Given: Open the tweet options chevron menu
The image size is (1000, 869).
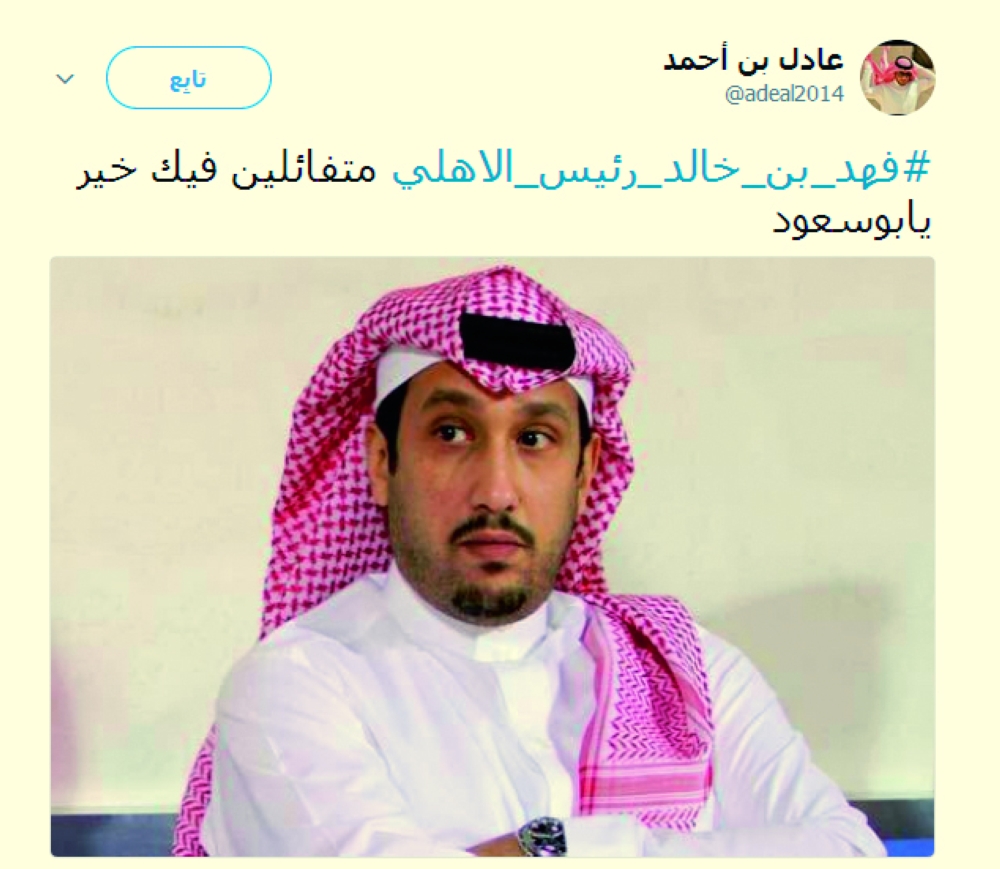Looking at the screenshot, I should click(65, 79).
